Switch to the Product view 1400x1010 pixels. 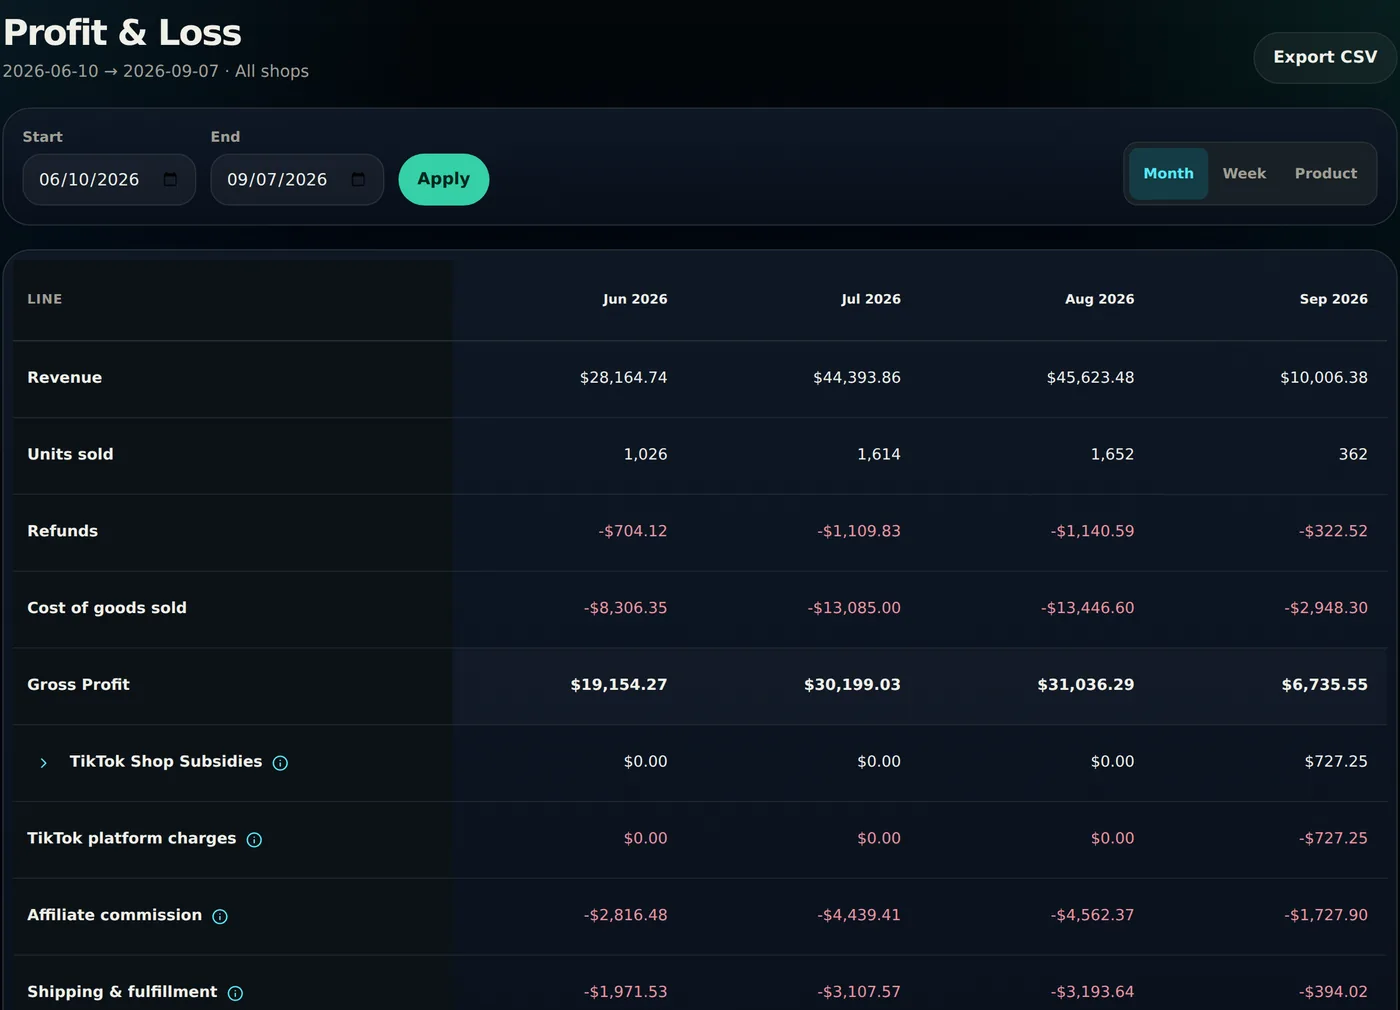point(1326,174)
